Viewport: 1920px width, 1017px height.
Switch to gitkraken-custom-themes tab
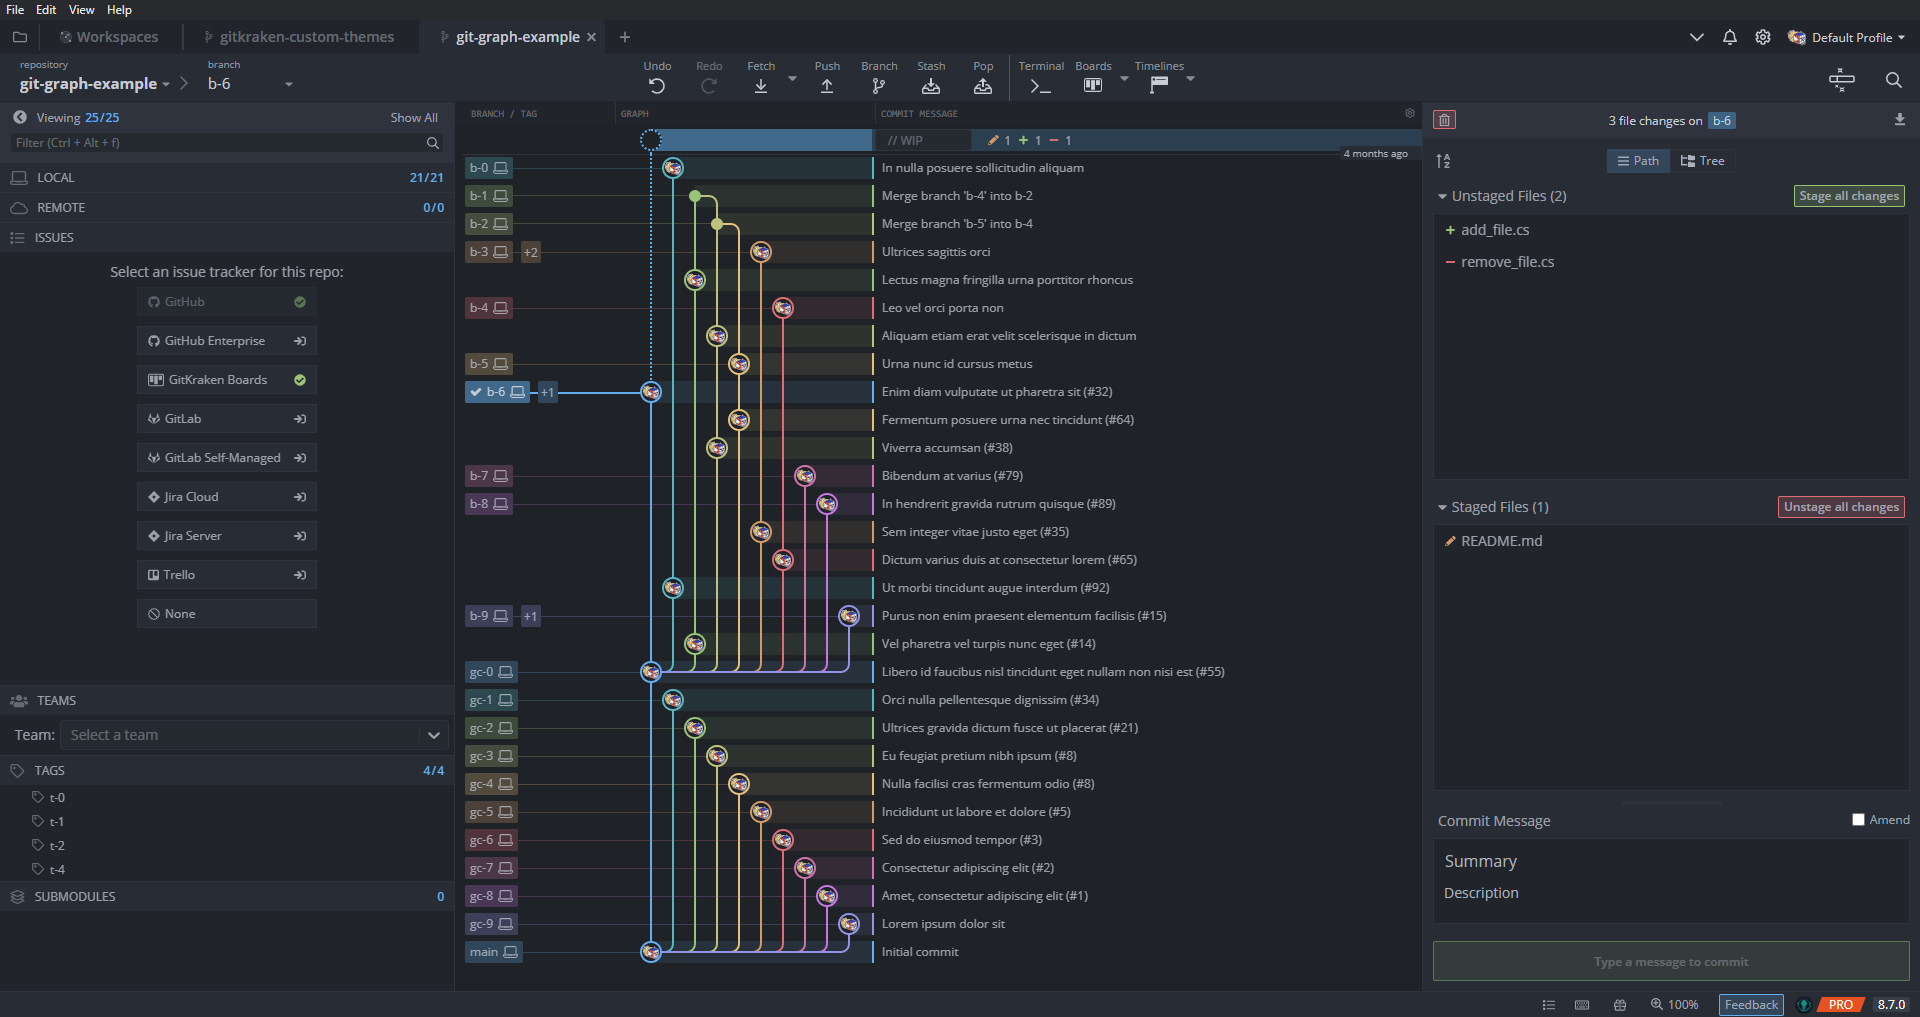coord(299,37)
